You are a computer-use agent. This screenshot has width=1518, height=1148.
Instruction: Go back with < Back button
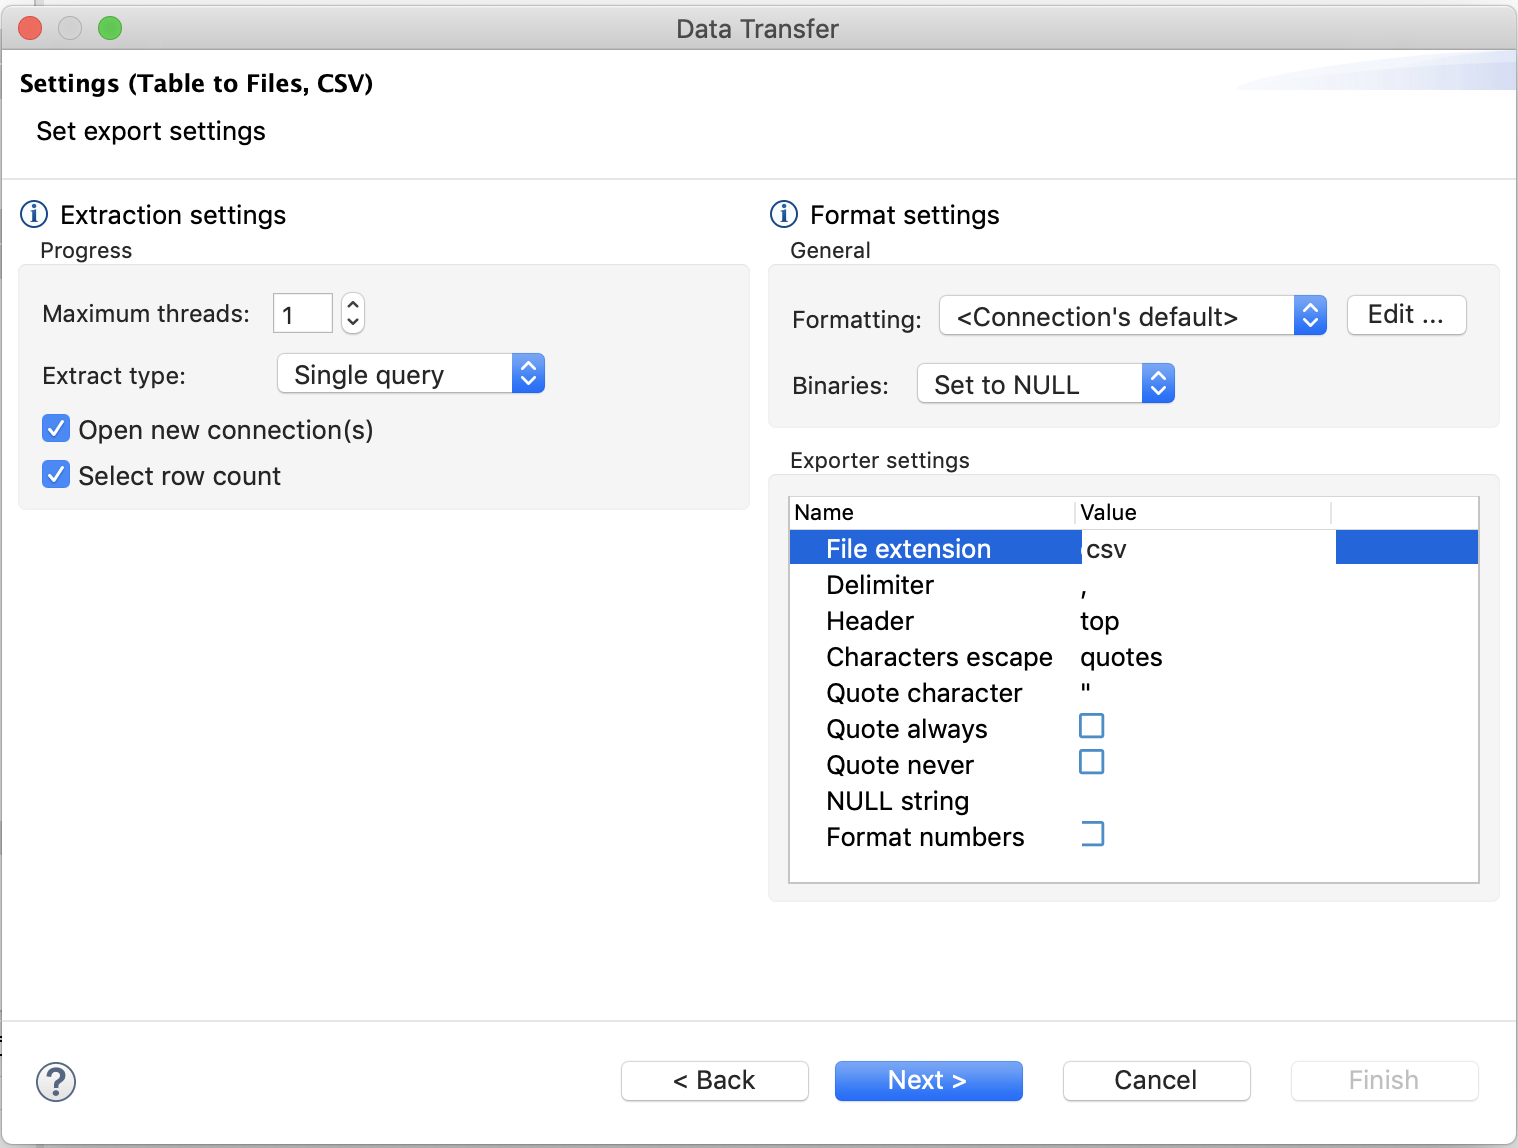point(714,1080)
